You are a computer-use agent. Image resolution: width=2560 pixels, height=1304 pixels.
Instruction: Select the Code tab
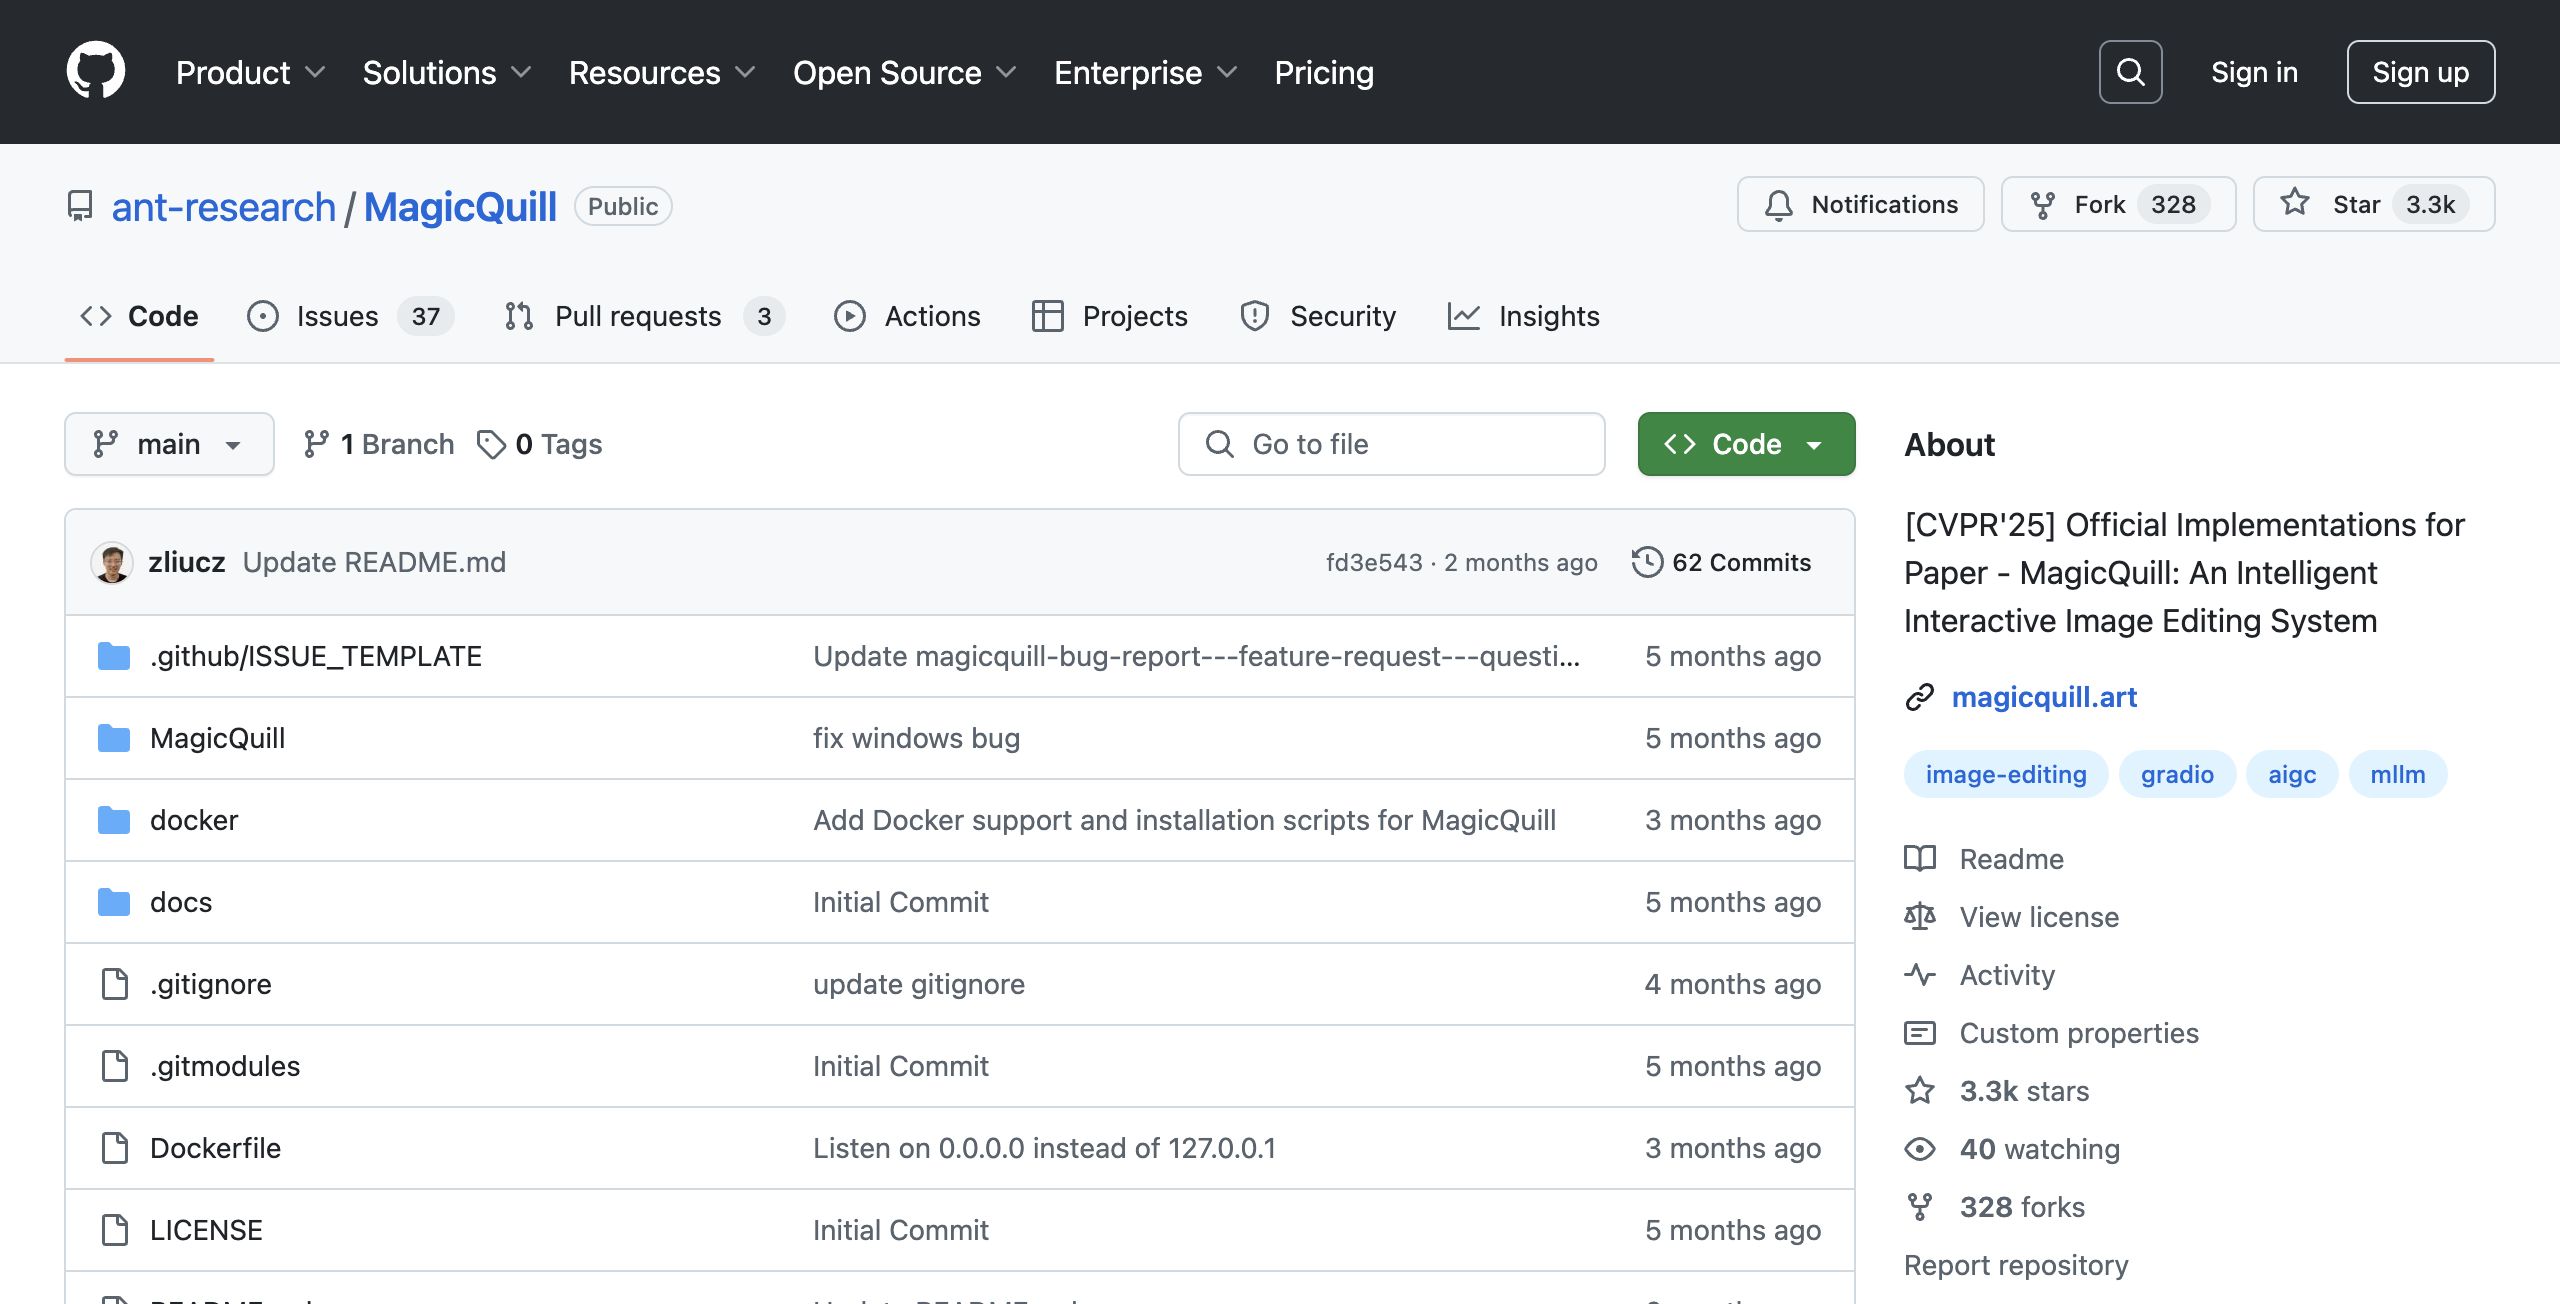(139, 316)
